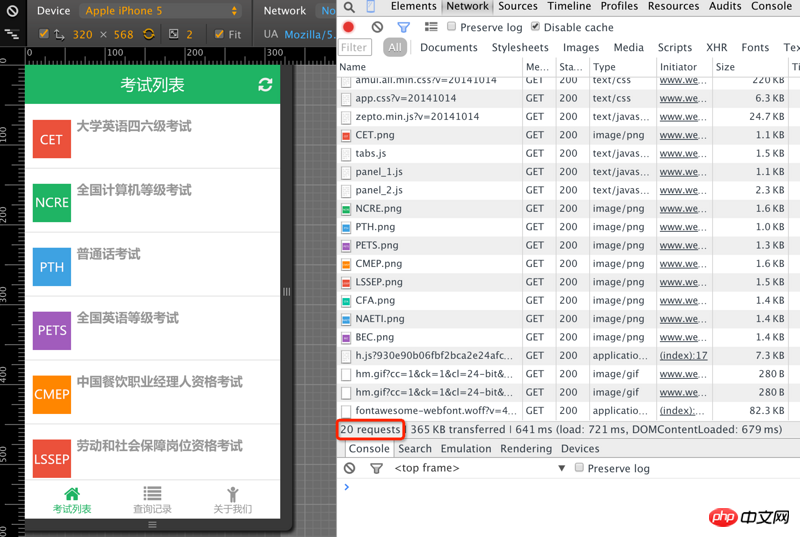Image resolution: width=800 pixels, height=537 pixels.
Task: Click the emulation drawer toggle icon under reset
Action: (12, 34)
